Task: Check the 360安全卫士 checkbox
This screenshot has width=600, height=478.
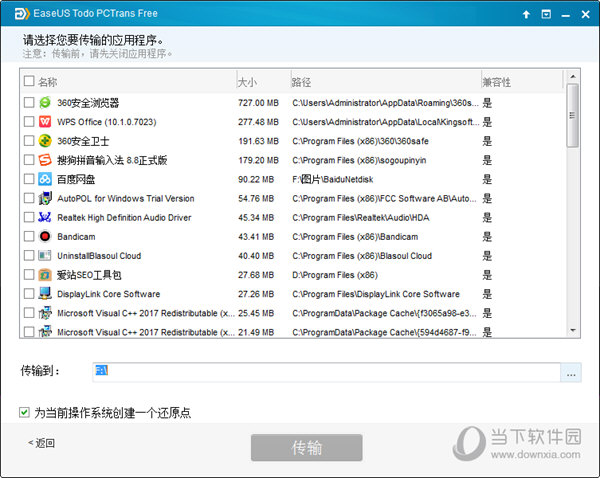Action: (29, 140)
